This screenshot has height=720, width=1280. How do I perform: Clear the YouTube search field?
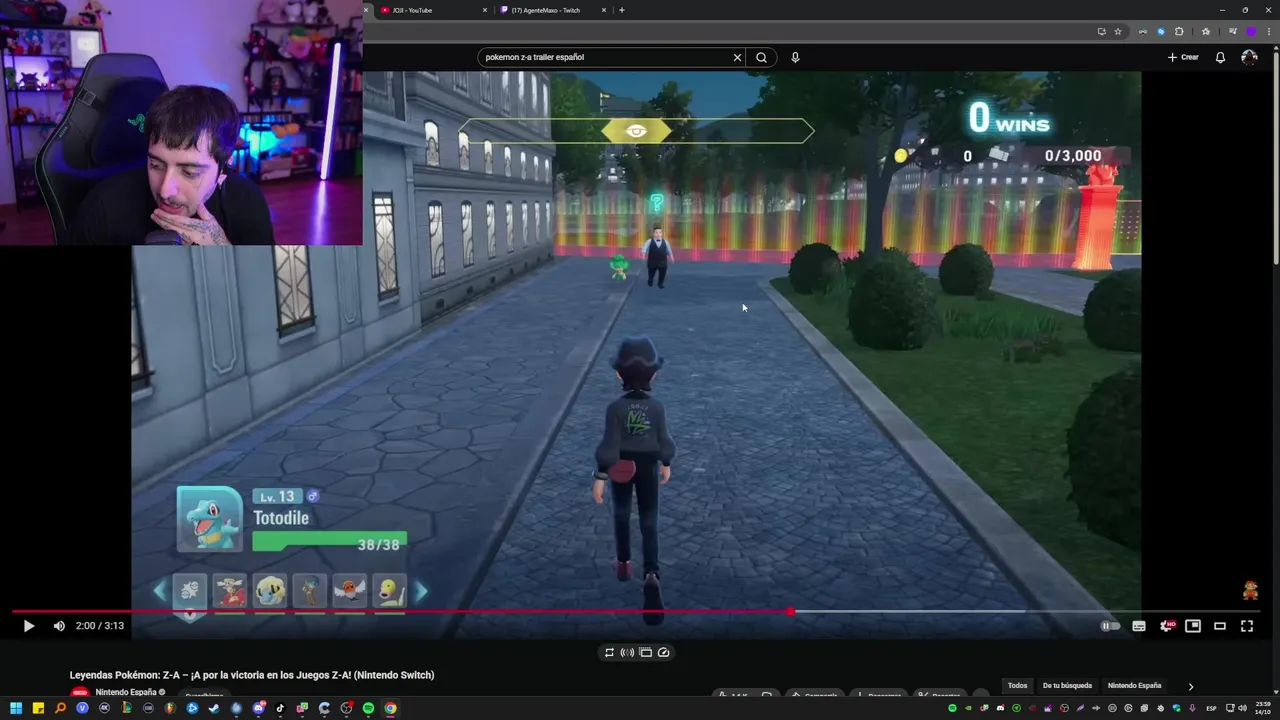[737, 57]
